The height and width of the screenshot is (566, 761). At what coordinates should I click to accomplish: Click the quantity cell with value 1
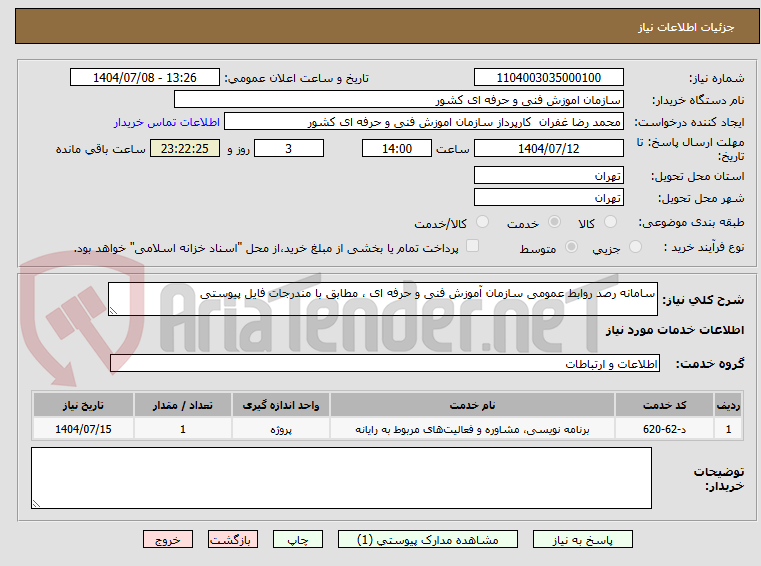coord(182,429)
